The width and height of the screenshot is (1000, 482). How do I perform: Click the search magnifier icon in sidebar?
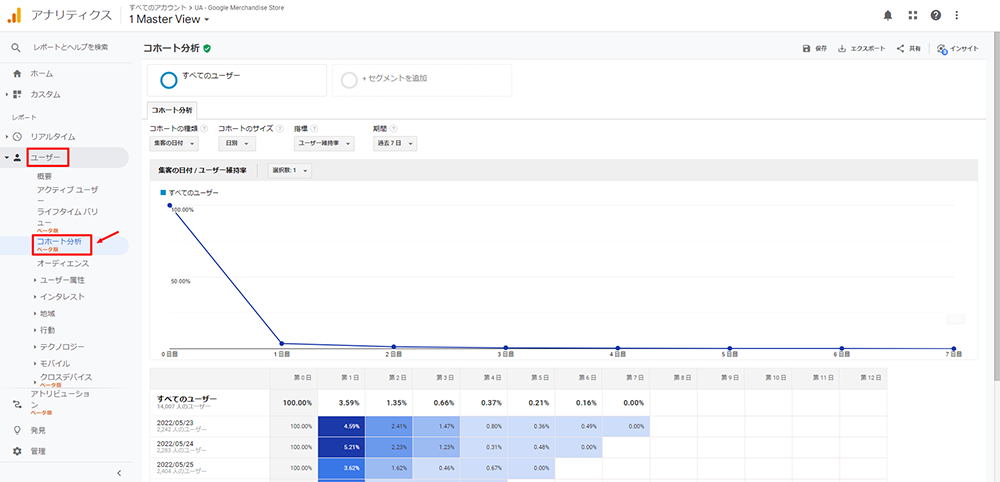click(16, 47)
